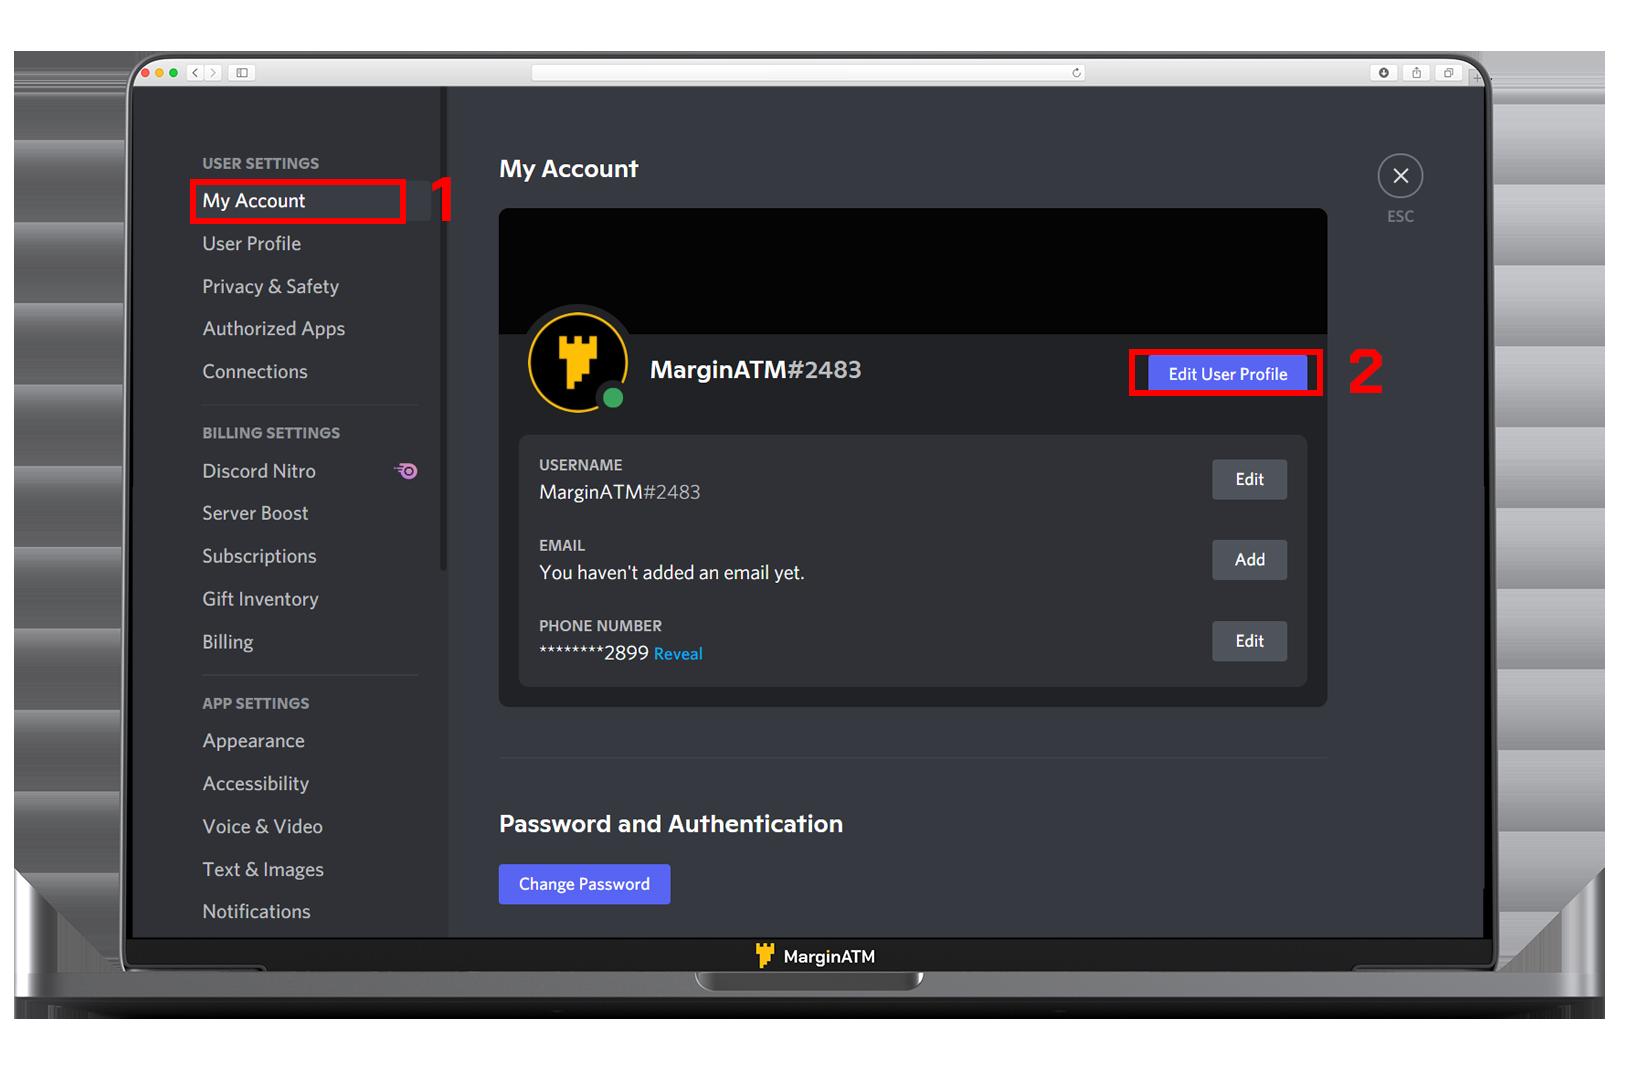Click the green online status indicator

613,398
